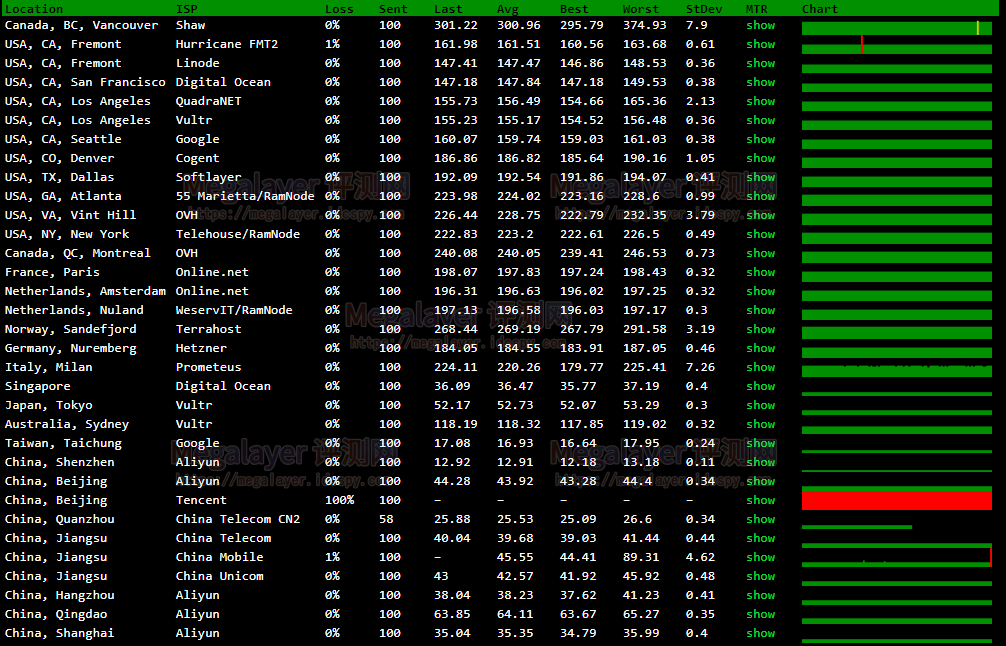Click the 58 sent value for Quanzhou
1006x646 pixels.
pyautogui.click(x=386, y=519)
